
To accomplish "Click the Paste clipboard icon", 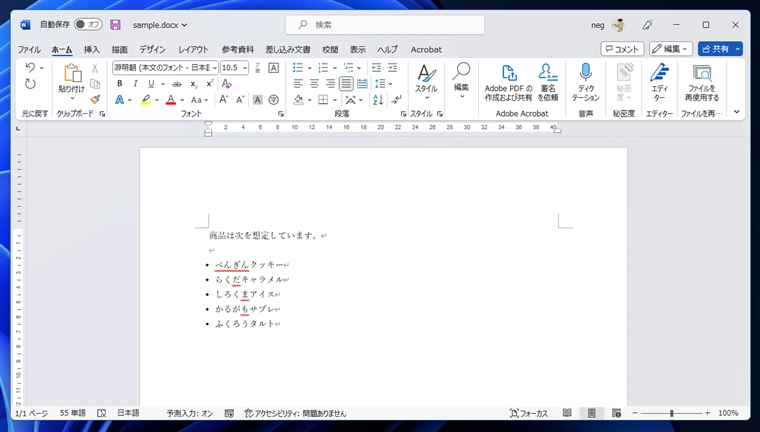I will 72,73.
